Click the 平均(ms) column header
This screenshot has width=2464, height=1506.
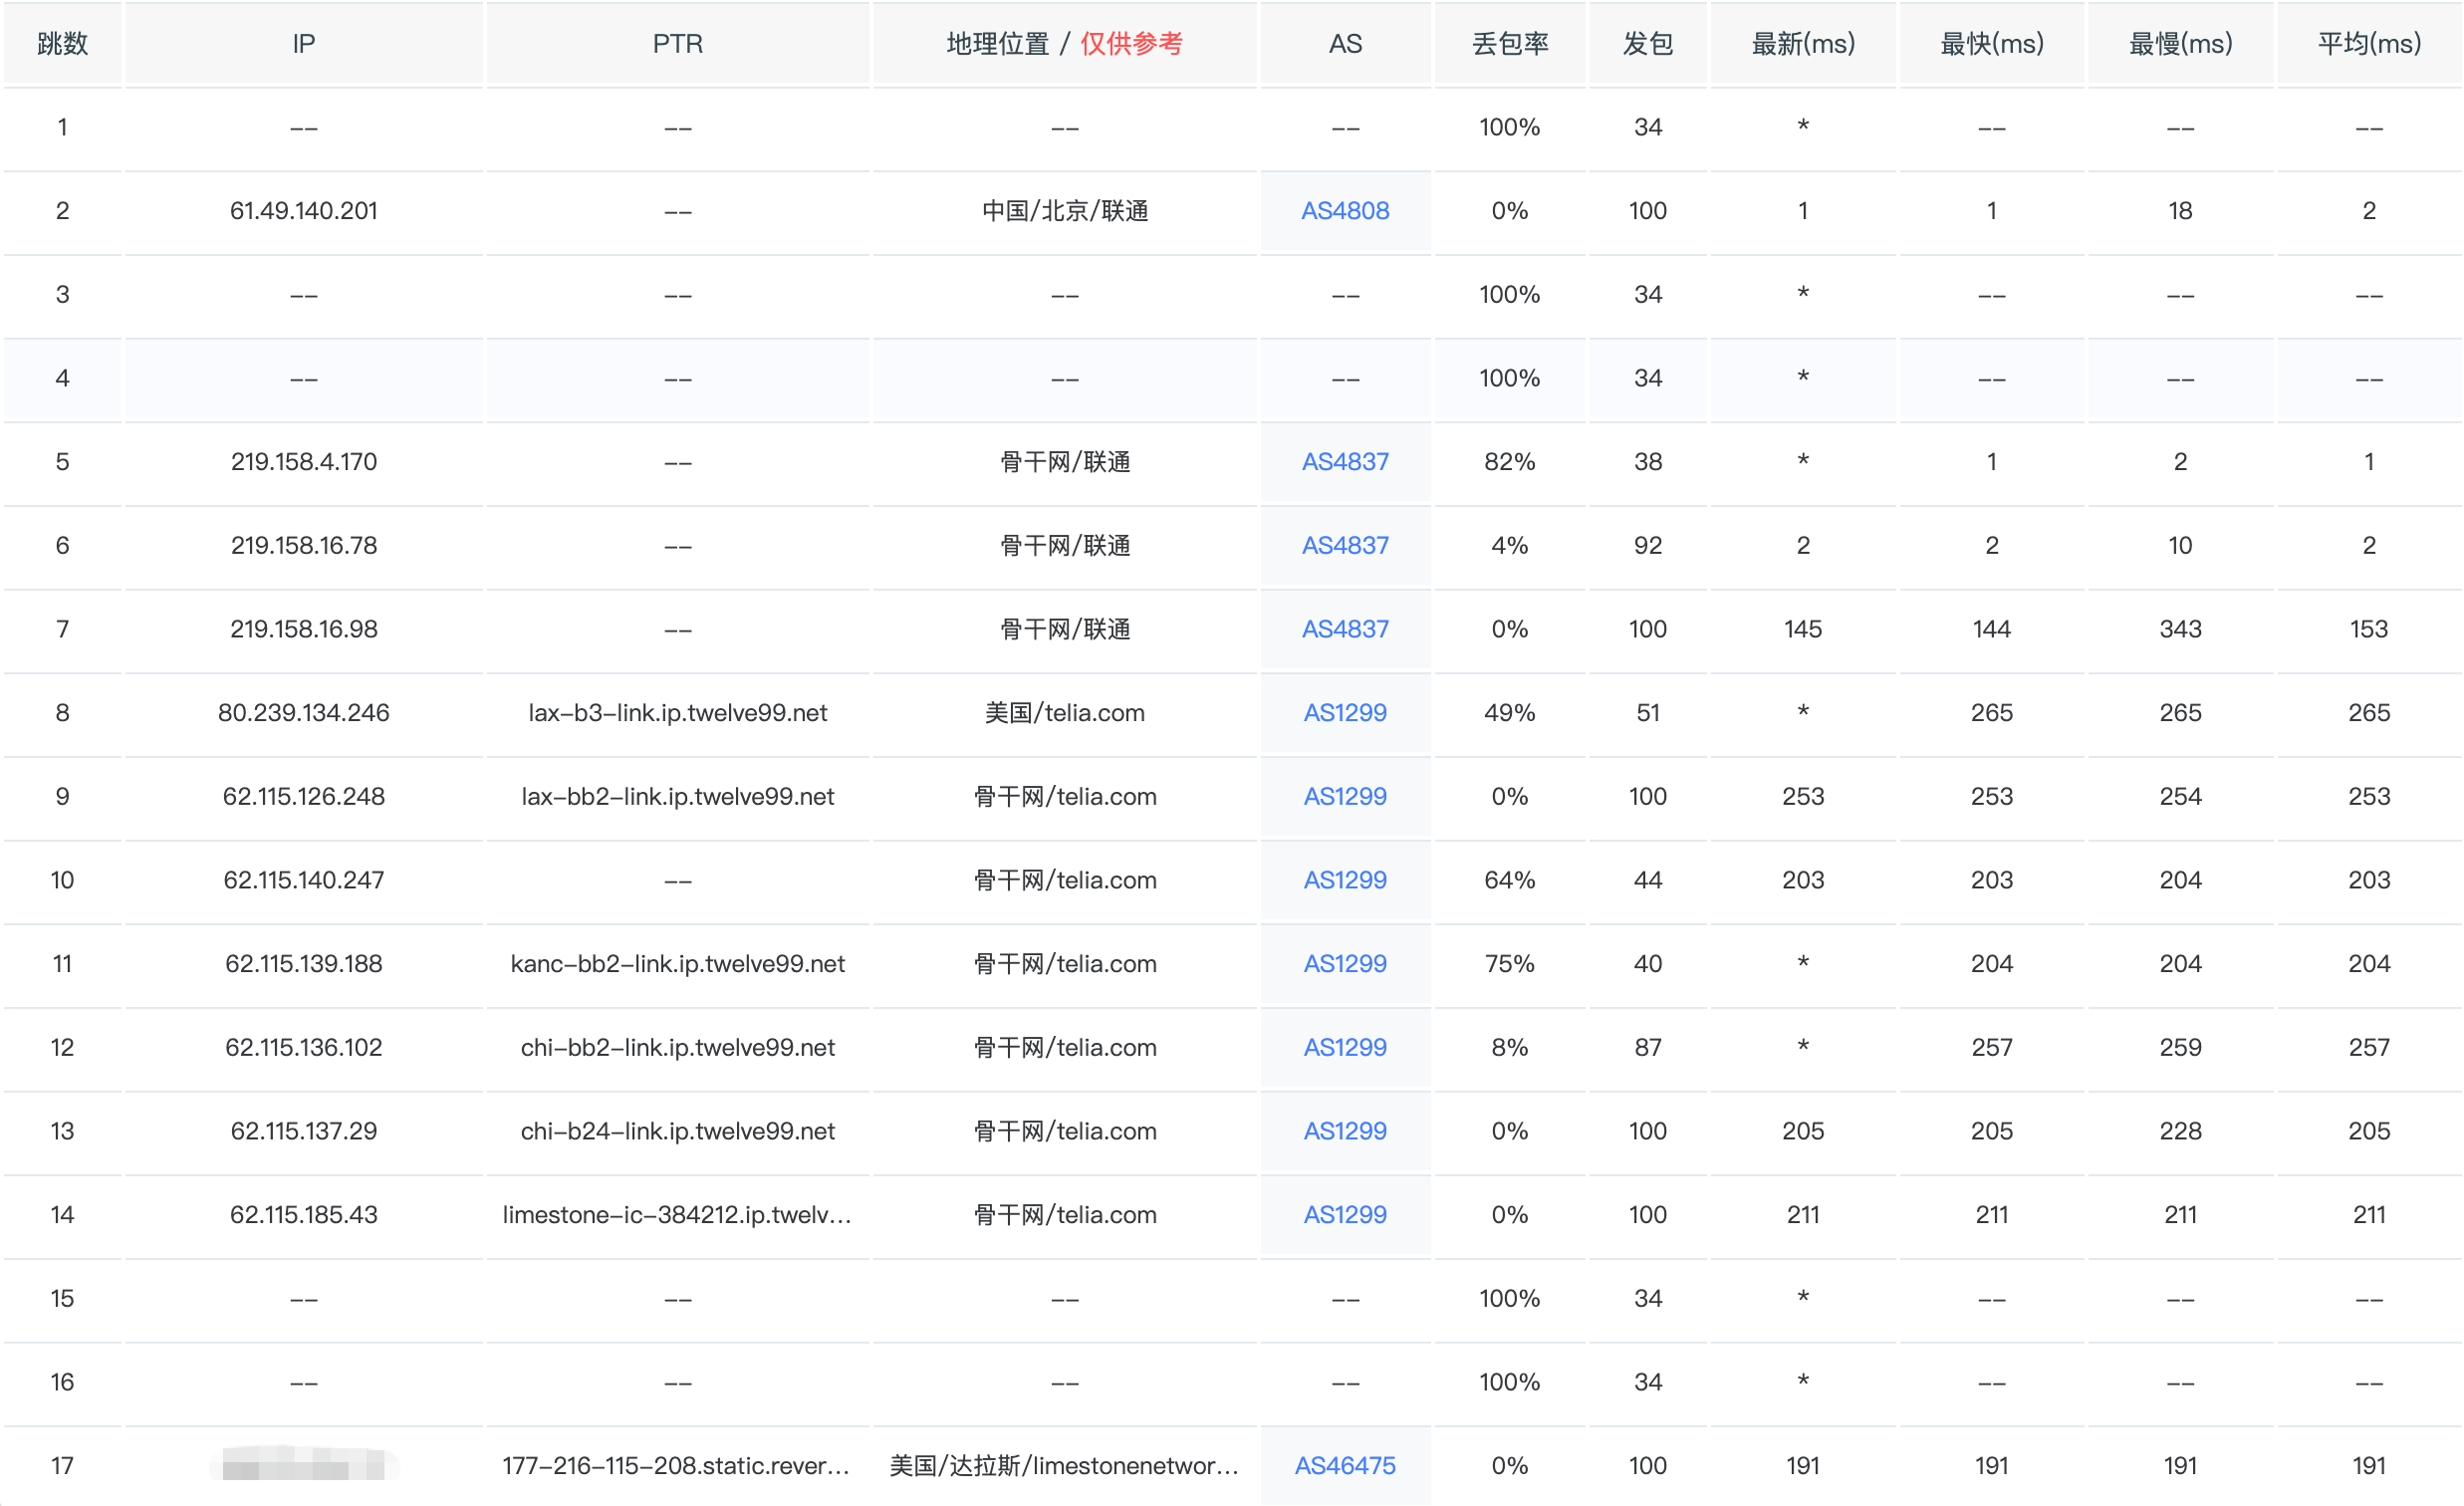click(x=2369, y=44)
